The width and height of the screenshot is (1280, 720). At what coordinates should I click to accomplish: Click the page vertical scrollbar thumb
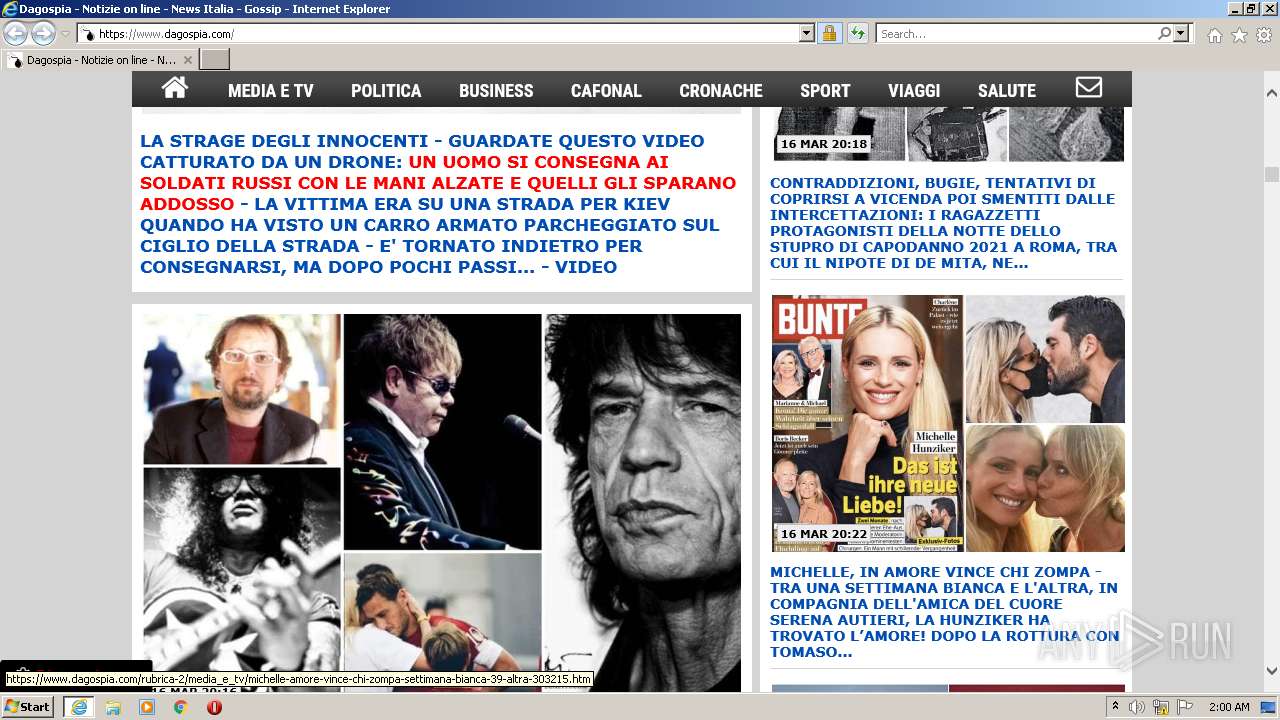(x=1271, y=175)
